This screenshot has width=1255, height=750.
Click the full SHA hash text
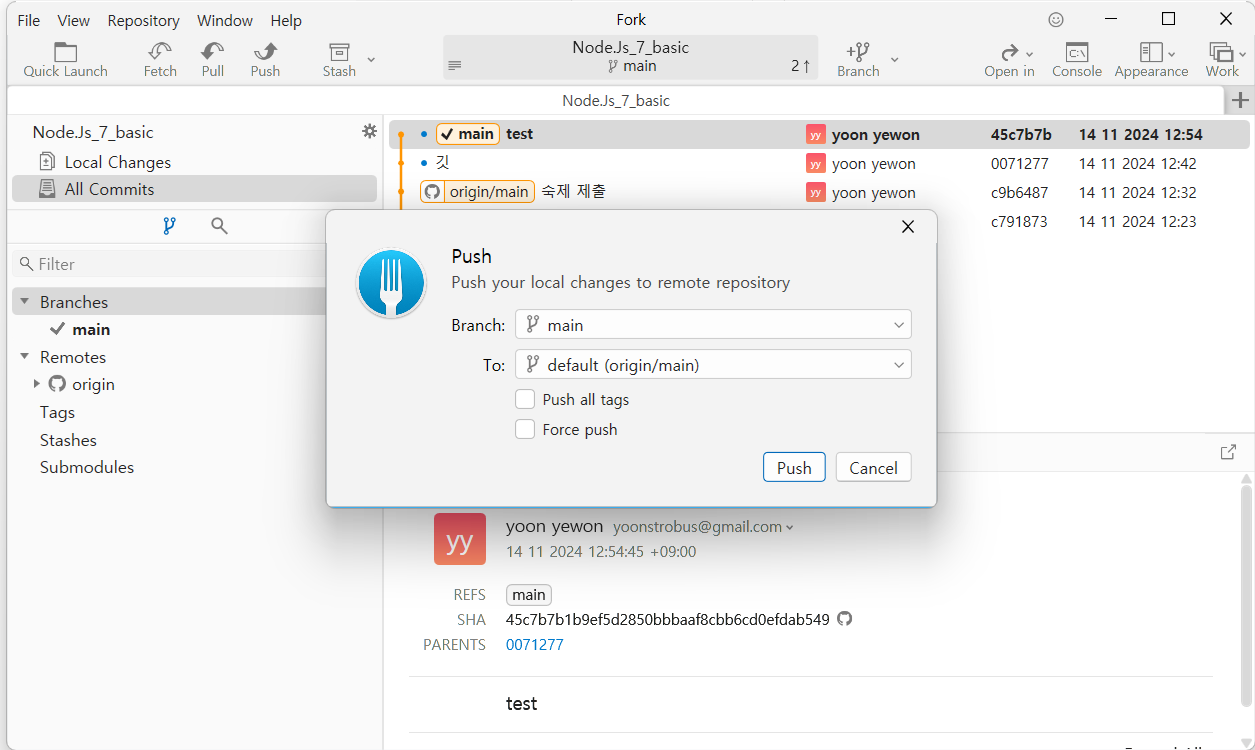[x=668, y=619]
